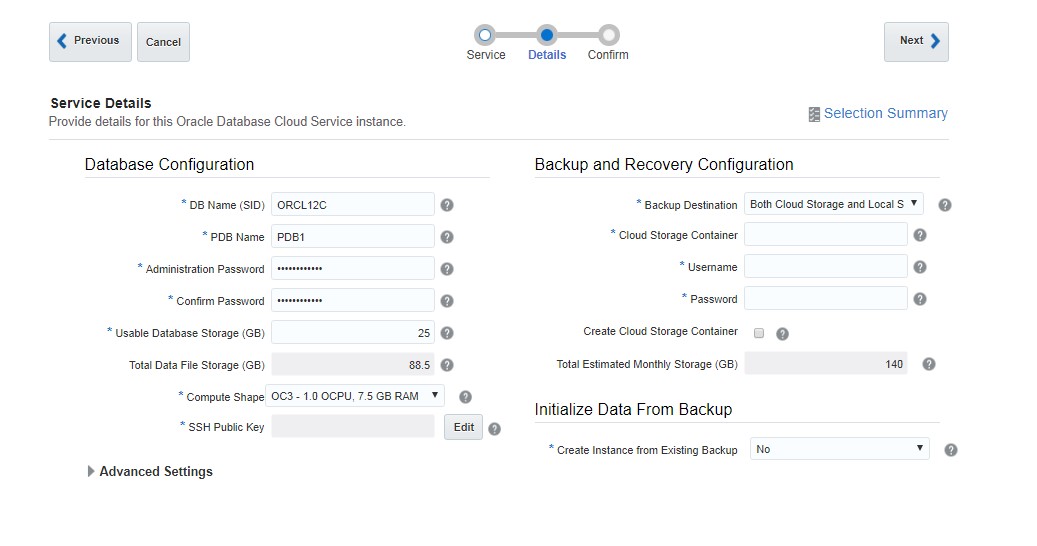Click help icon for Administration Password
This screenshot has width=1037, height=546.
pyautogui.click(x=447, y=269)
